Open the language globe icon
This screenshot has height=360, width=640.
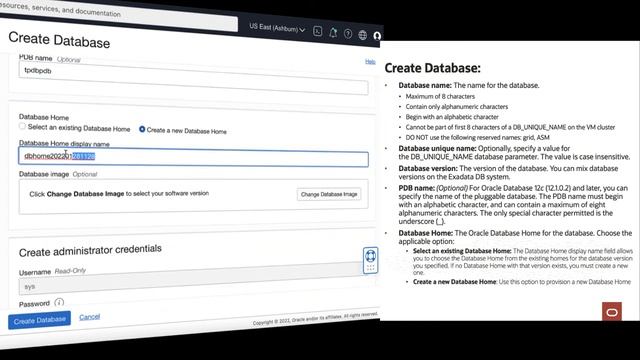click(x=362, y=35)
